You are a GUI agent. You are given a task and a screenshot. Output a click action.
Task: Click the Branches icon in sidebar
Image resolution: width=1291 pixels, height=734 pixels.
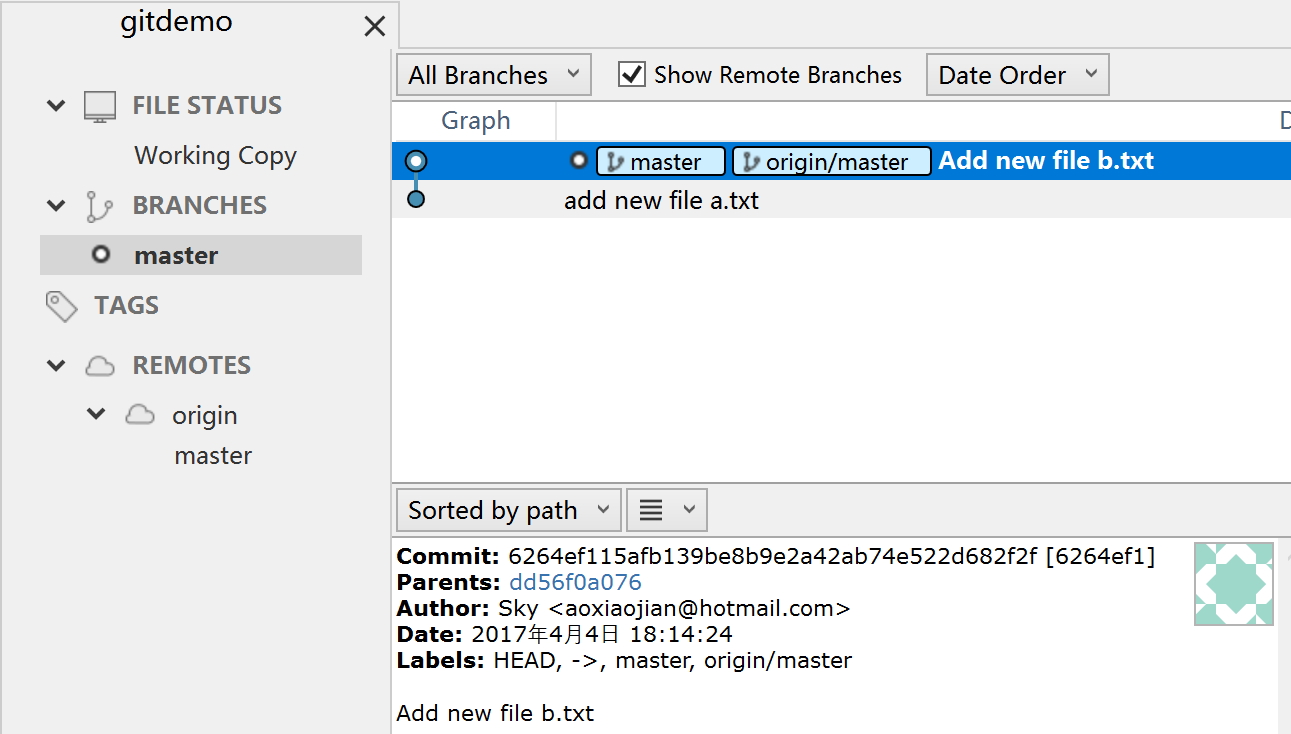click(99, 206)
